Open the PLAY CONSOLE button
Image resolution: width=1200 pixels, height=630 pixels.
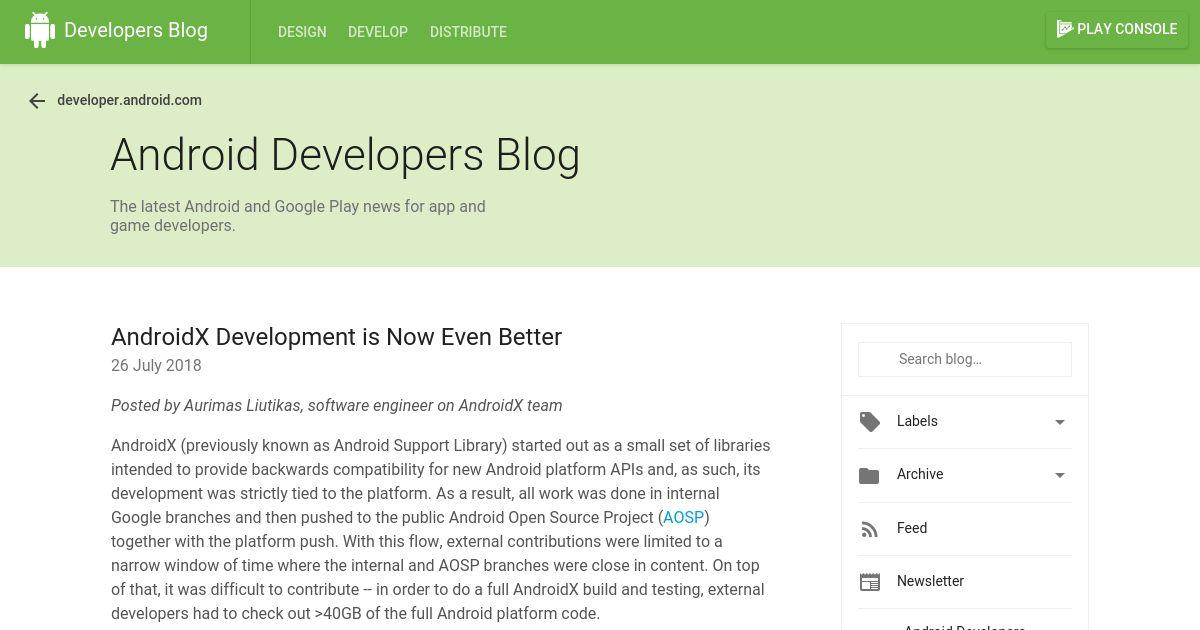click(x=1117, y=29)
